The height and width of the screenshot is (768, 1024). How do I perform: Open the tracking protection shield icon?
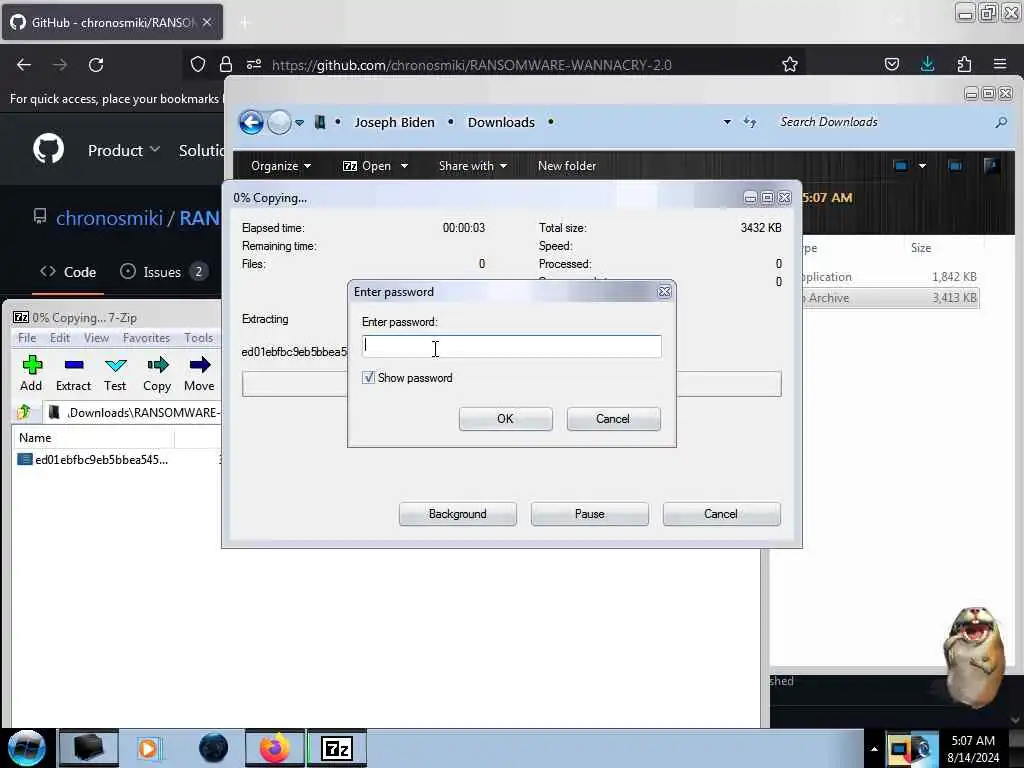pyautogui.click(x=198, y=64)
